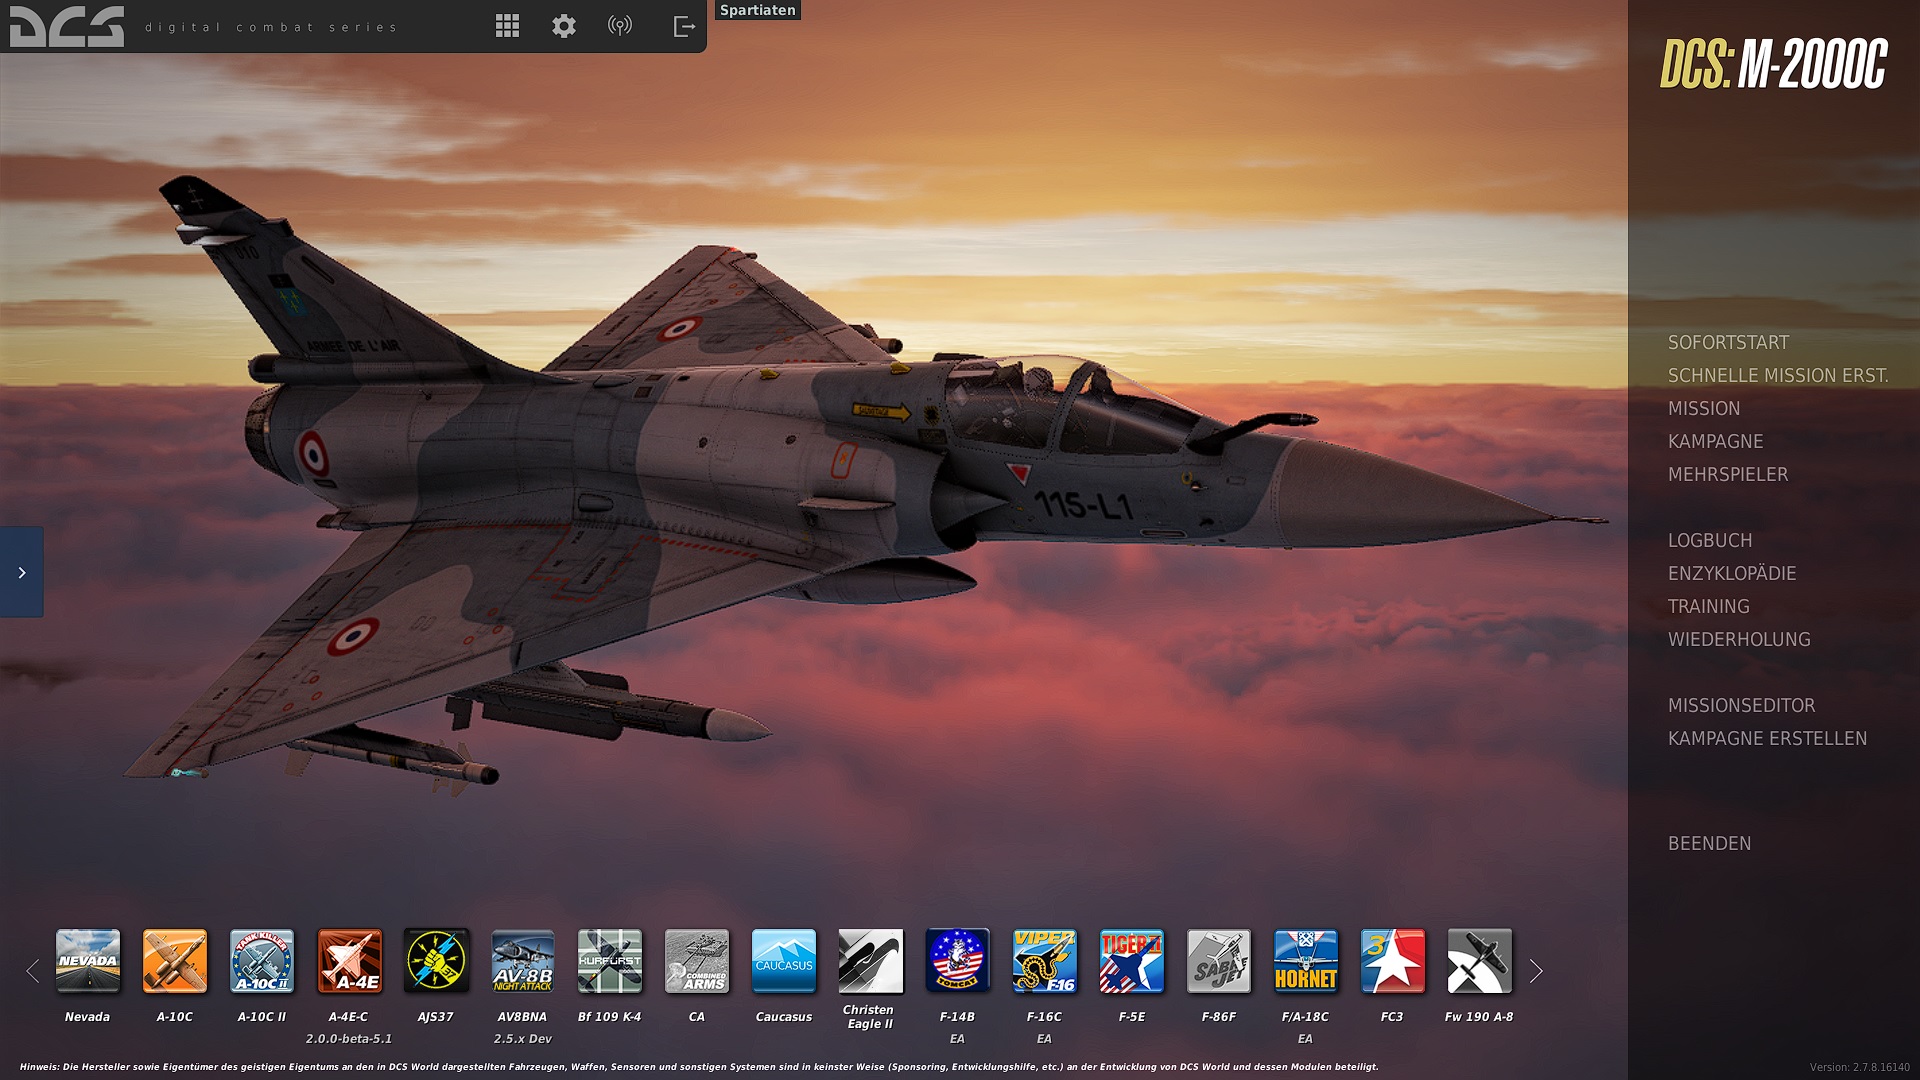Screen dimensions: 1920x1080
Task: Select the A-10C module icon
Action: [174, 961]
